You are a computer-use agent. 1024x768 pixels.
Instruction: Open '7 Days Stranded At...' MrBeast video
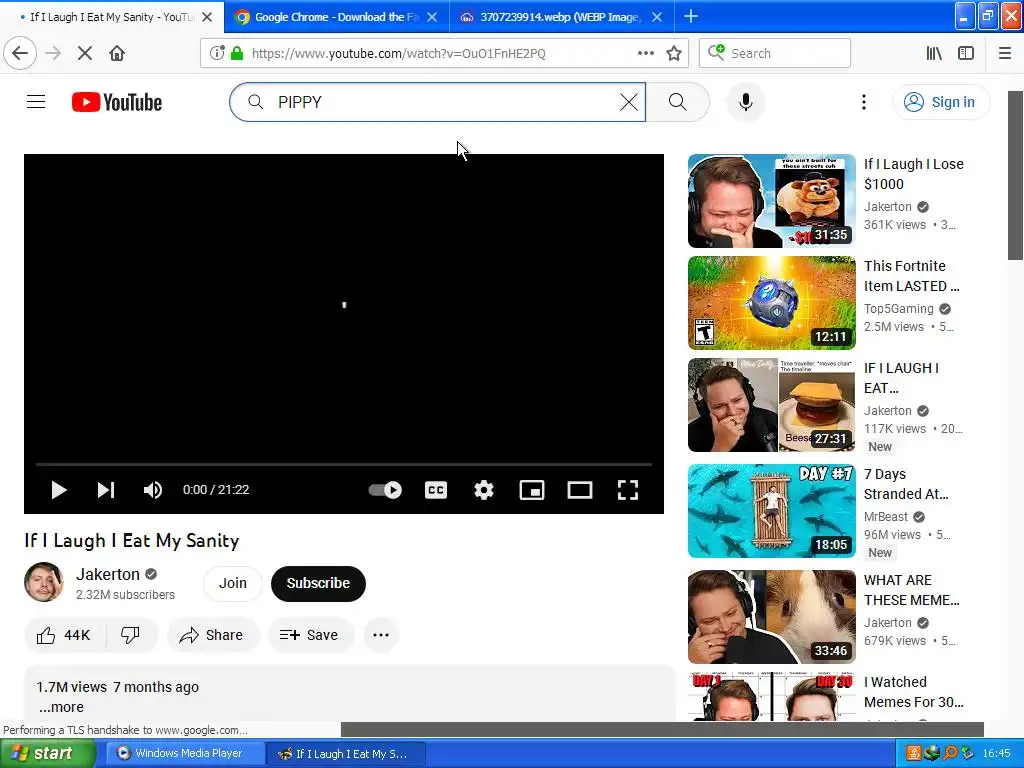pyautogui.click(x=771, y=511)
